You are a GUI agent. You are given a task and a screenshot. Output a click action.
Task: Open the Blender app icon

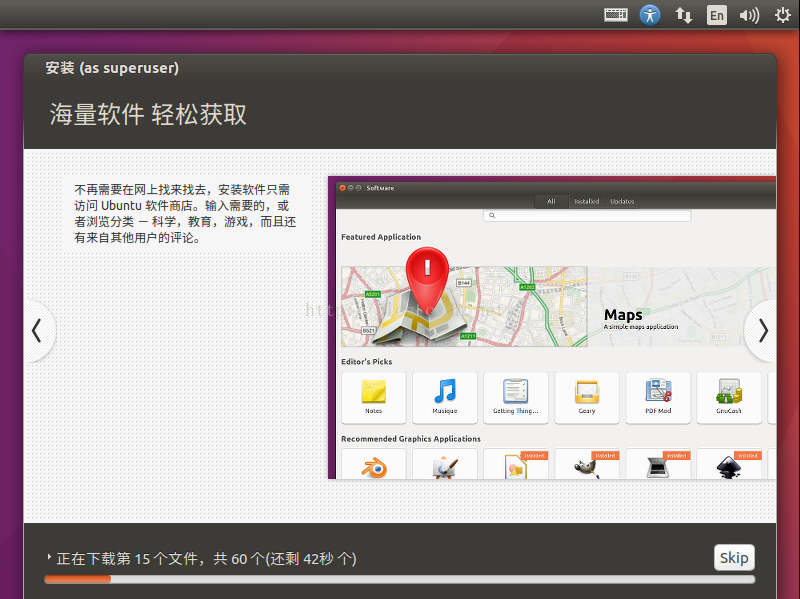click(374, 467)
